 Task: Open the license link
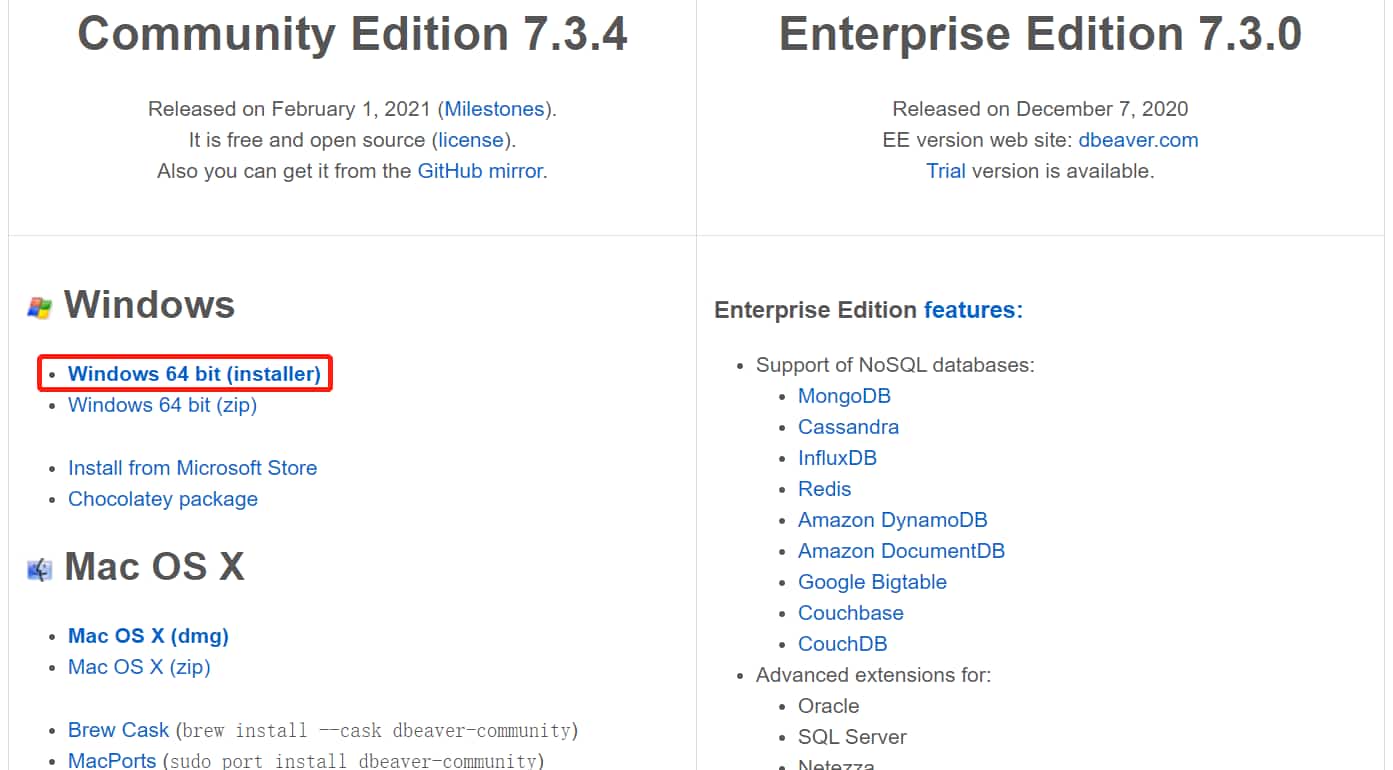click(472, 140)
